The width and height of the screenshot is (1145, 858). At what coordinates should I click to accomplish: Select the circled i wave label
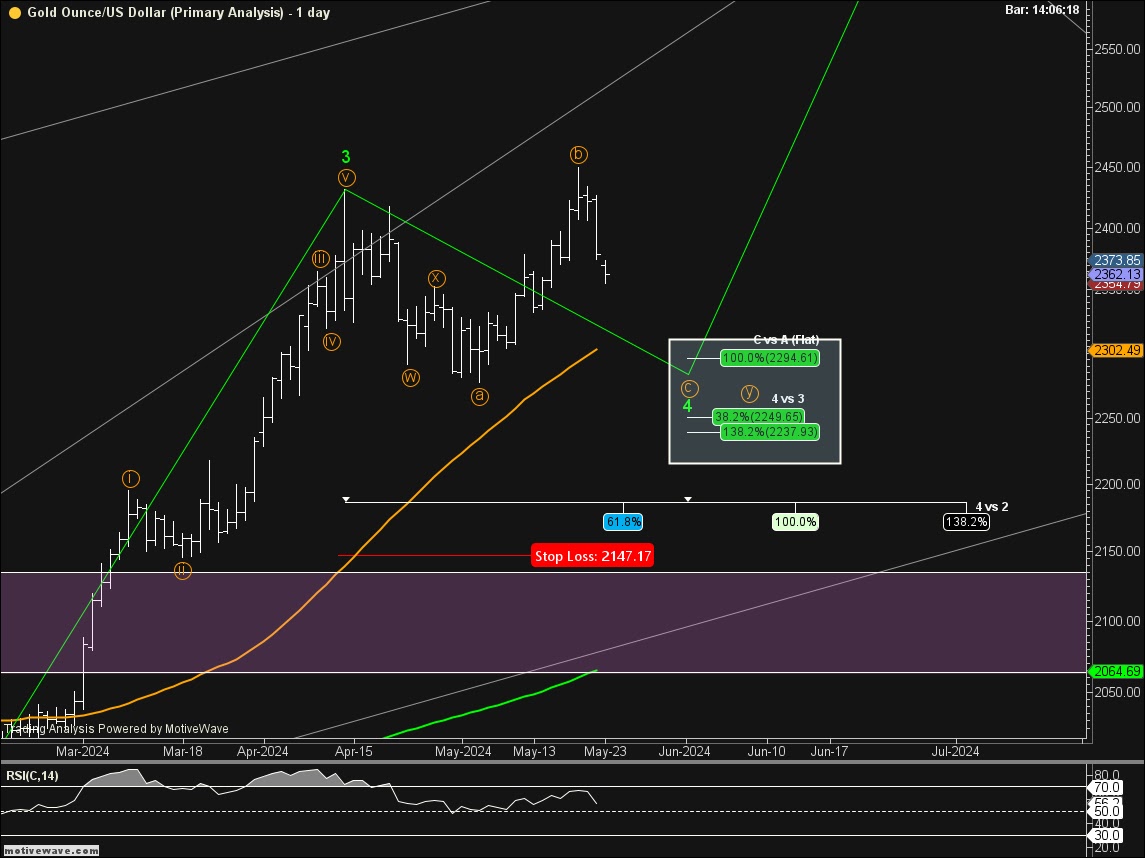[130, 479]
